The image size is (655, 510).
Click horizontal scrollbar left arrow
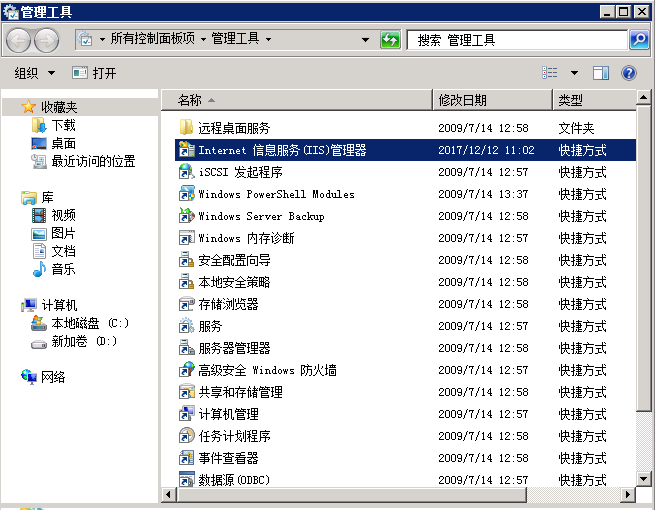168,495
